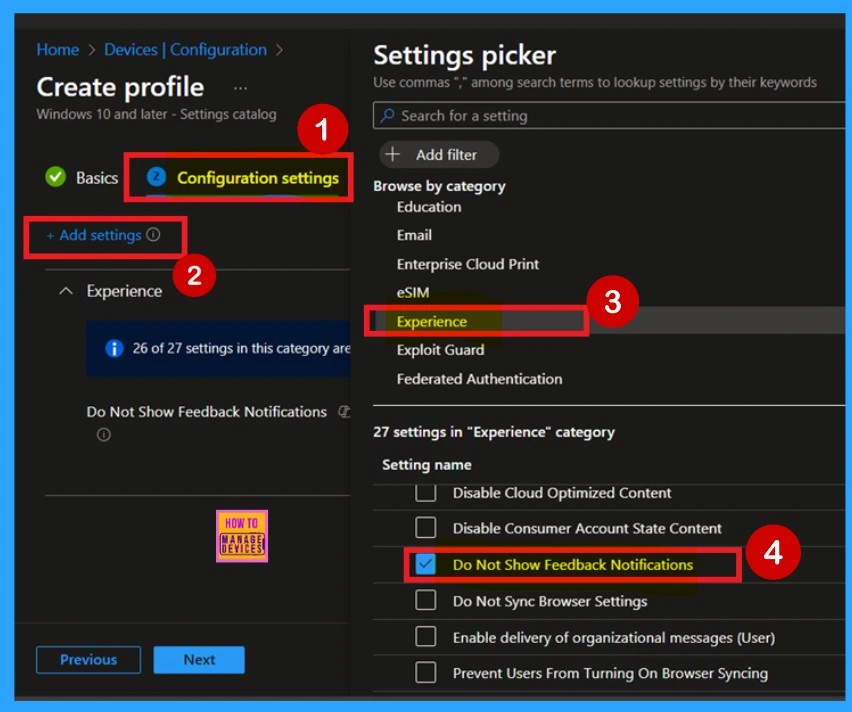Click the green checkmark icon beside Basics
The image size is (852, 712).
(x=55, y=177)
